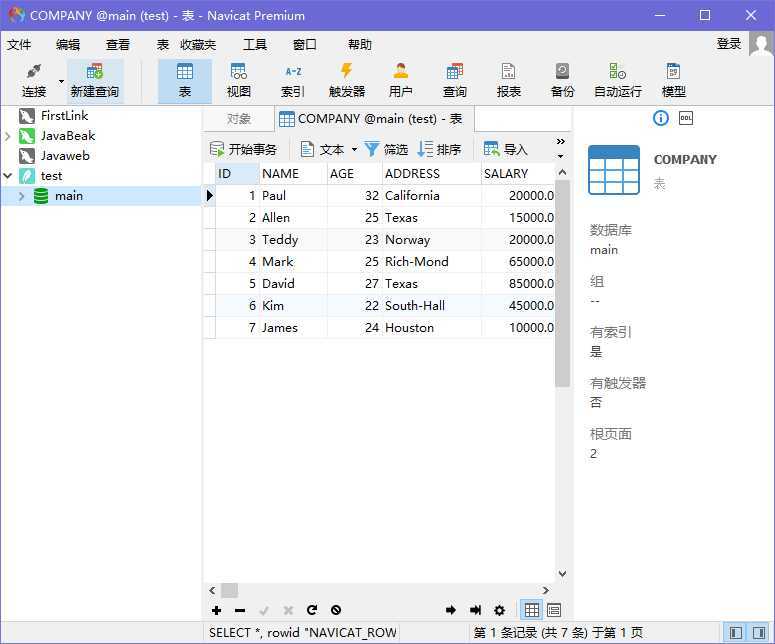Open the Backup (备份) toolbar icon
775x644 pixels.
pyautogui.click(x=562, y=81)
